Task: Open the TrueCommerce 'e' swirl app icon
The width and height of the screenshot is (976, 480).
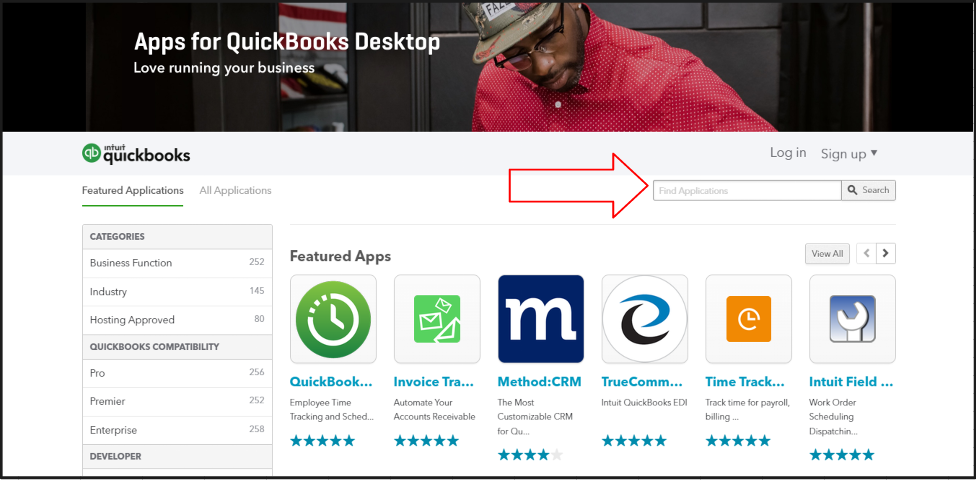Action: point(645,319)
